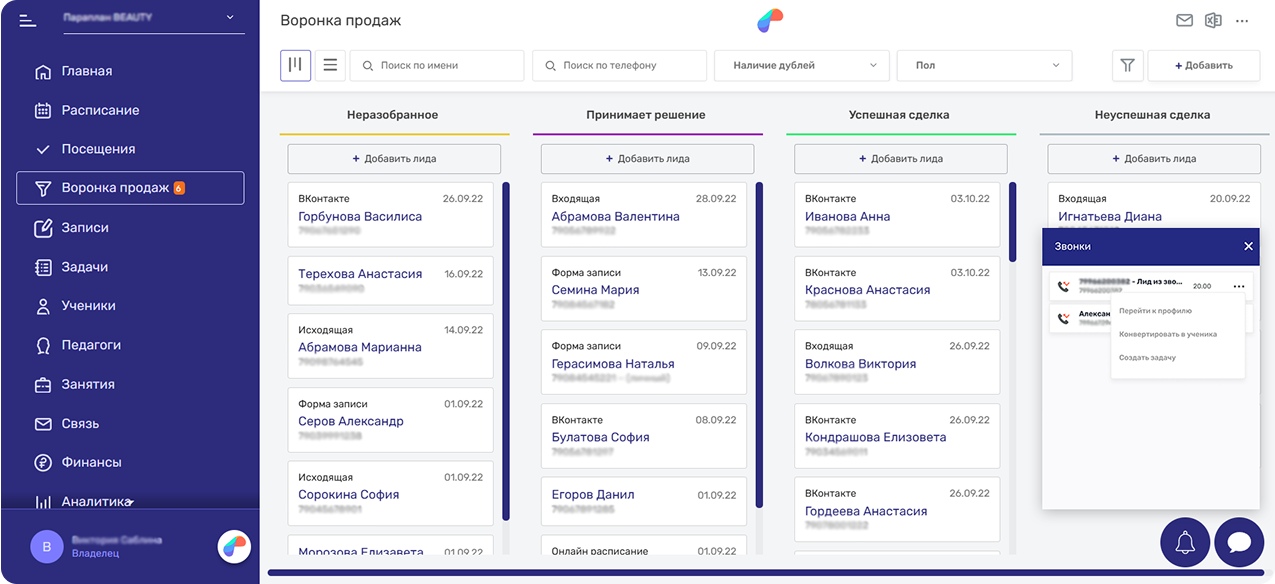Switch to kanban column view
The image size is (1275, 584).
[x=295, y=65]
